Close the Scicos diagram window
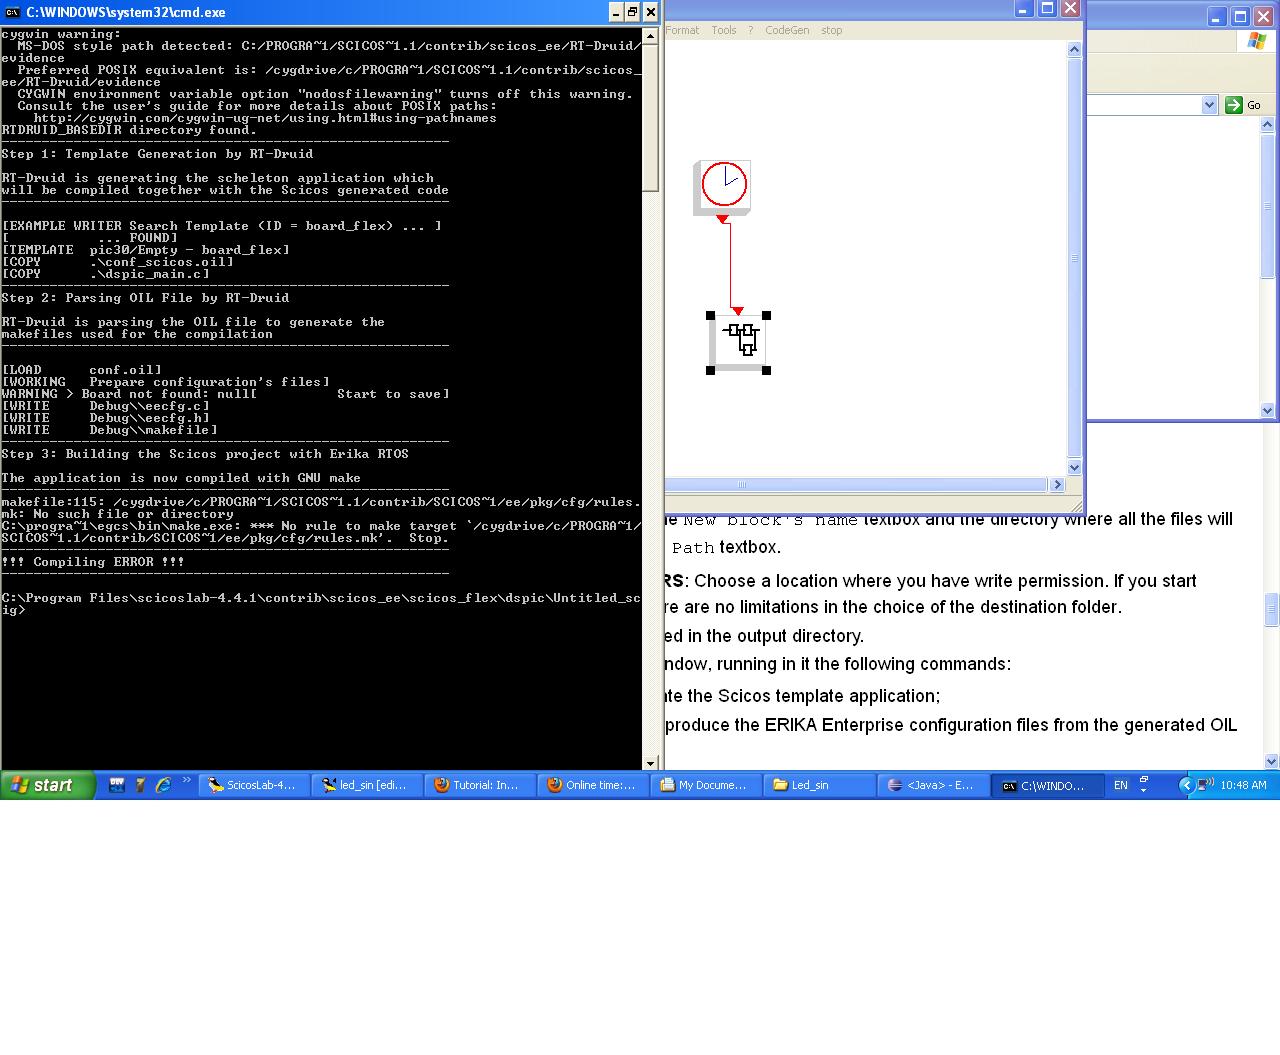Viewport: 1280px width, 1055px height. coord(1070,9)
